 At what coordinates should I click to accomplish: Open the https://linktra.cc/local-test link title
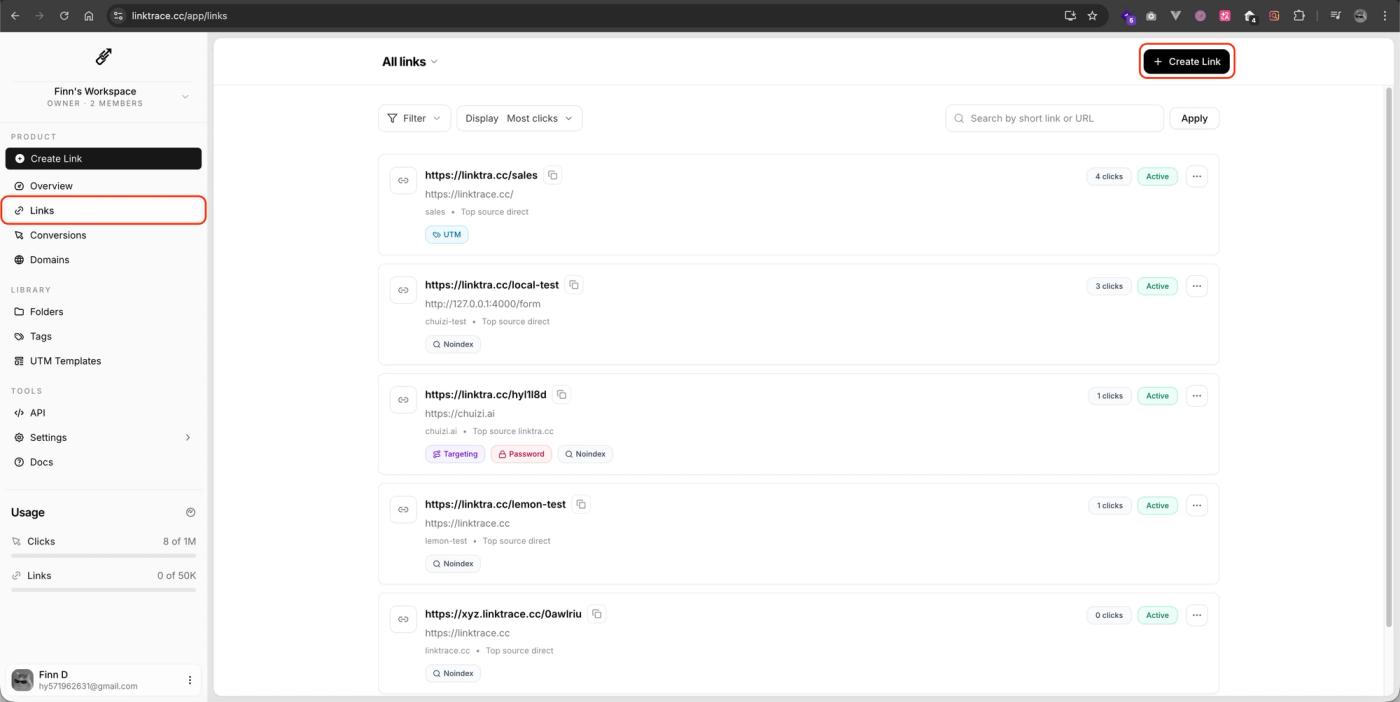tap(492, 285)
